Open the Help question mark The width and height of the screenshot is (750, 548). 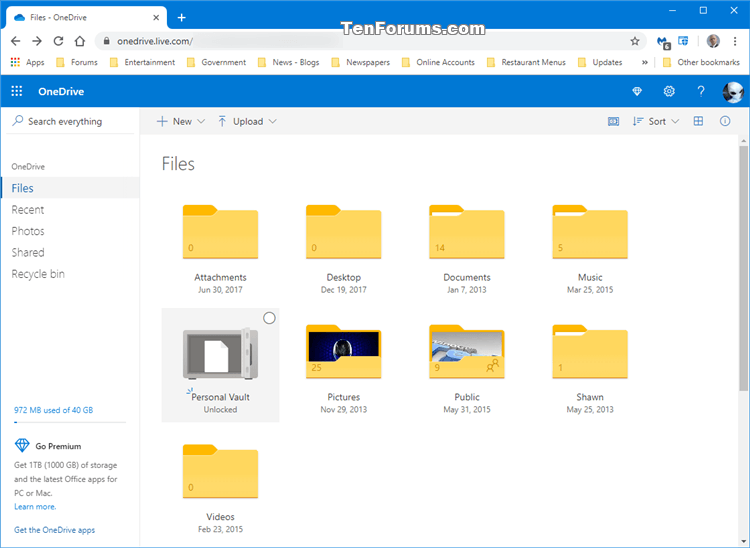coord(701,91)
